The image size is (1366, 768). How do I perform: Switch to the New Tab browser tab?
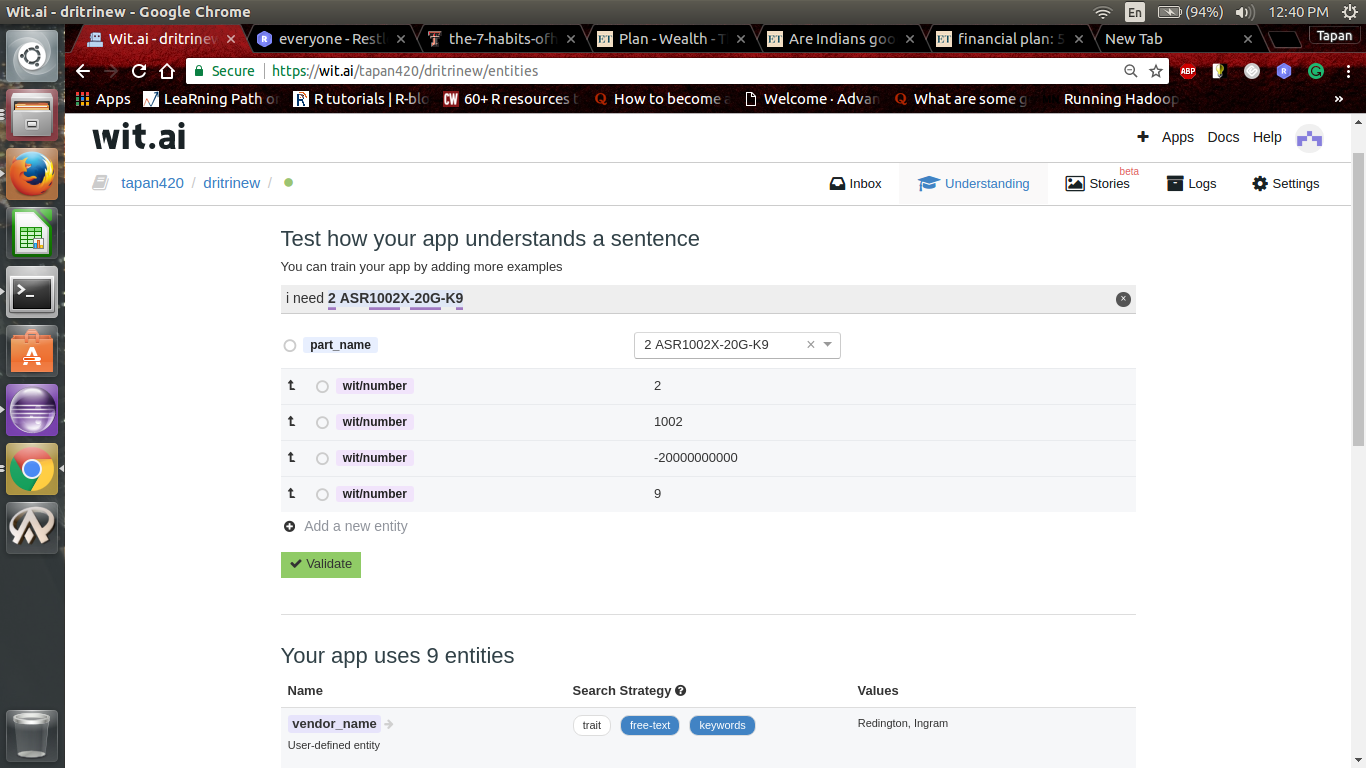tap(1177, 39)
